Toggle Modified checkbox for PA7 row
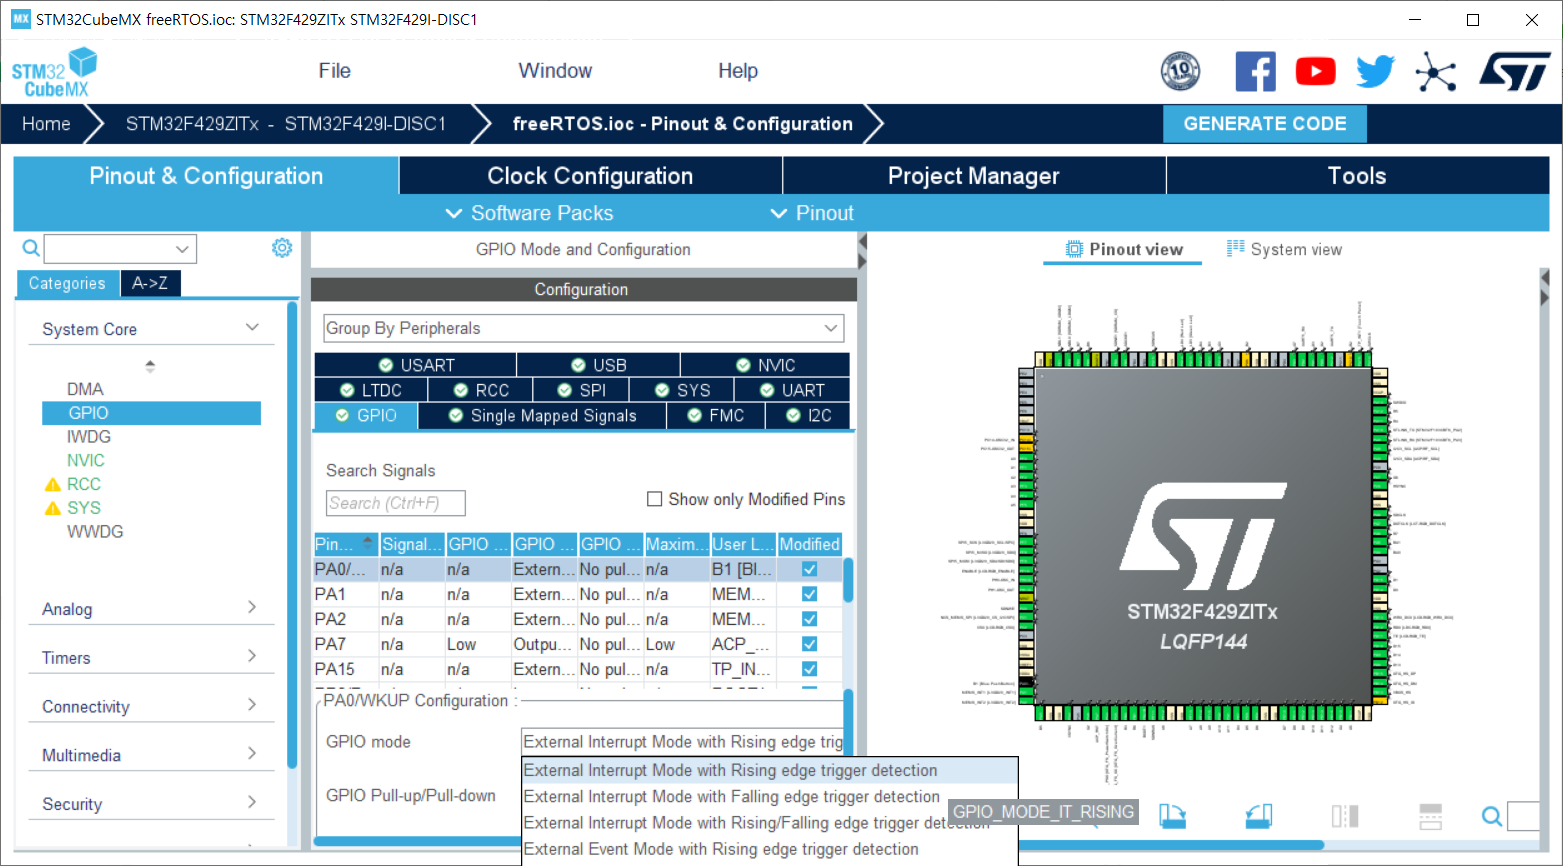This screenshot has height=866, width=1563. pyautogui.click(x=810, y=644)
